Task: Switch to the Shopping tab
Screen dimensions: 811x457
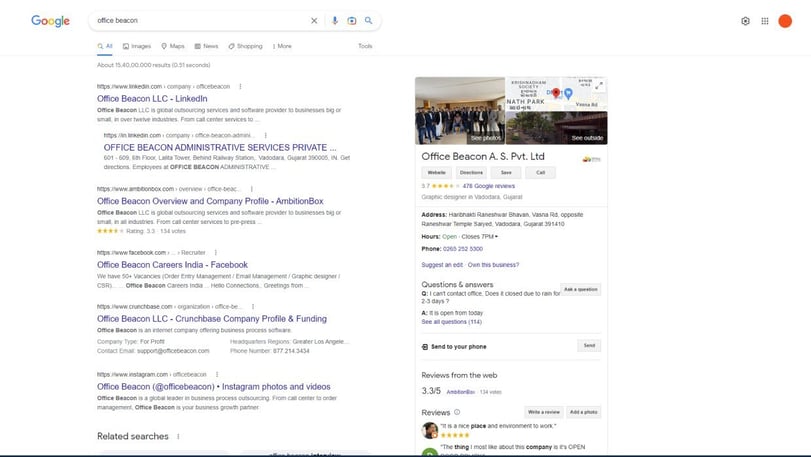Action: (x=246, y=46)
